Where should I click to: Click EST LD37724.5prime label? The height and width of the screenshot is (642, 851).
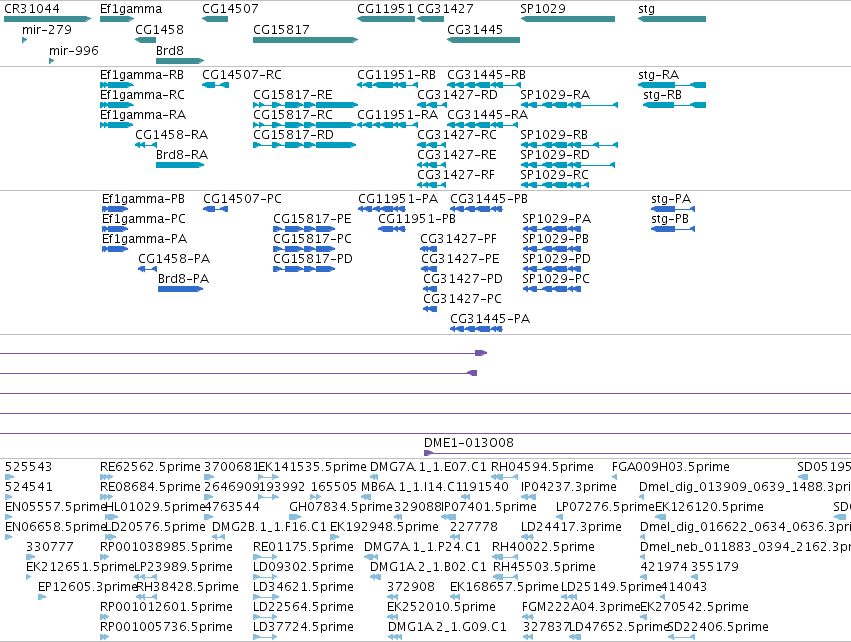[303, 627]
